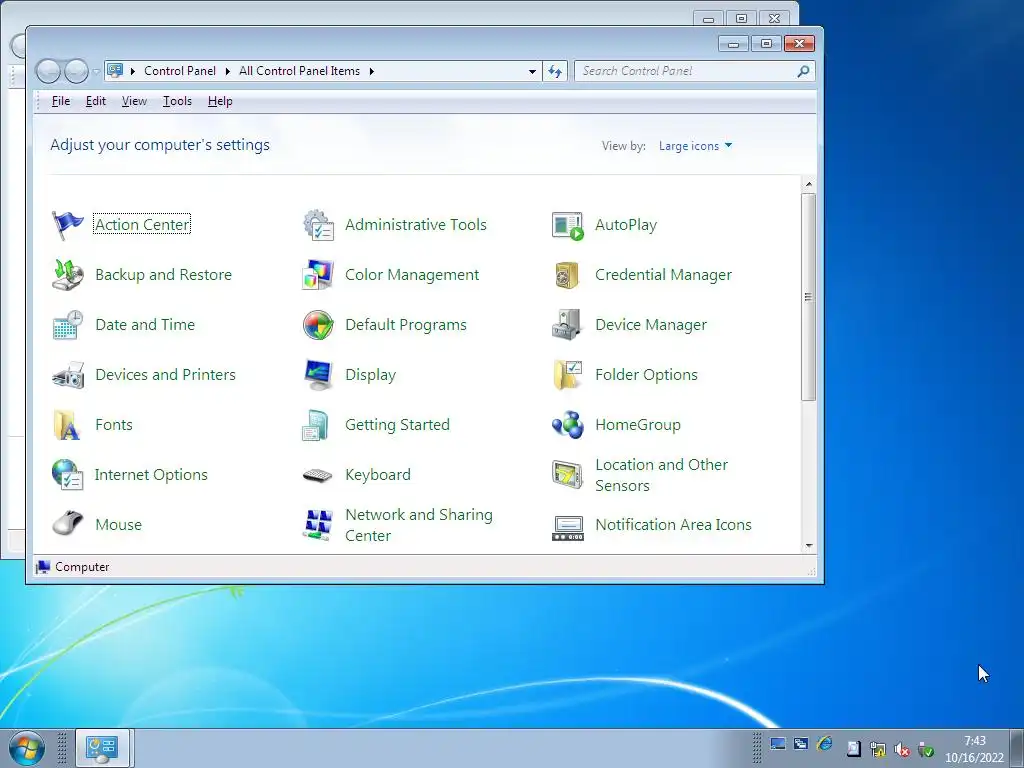Expand arrow after Control Panel breadcrumb
This screenshot has width=1024, height=768.
pyautogui.click(x=227, y=71)
